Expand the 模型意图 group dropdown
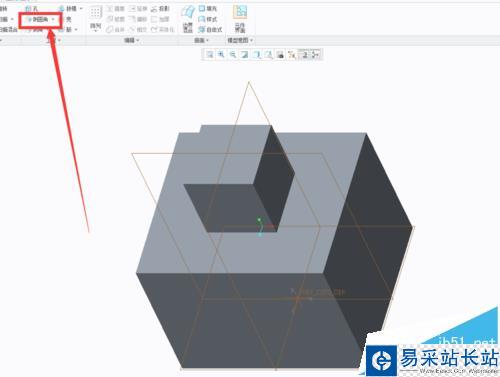 (251, 40)
